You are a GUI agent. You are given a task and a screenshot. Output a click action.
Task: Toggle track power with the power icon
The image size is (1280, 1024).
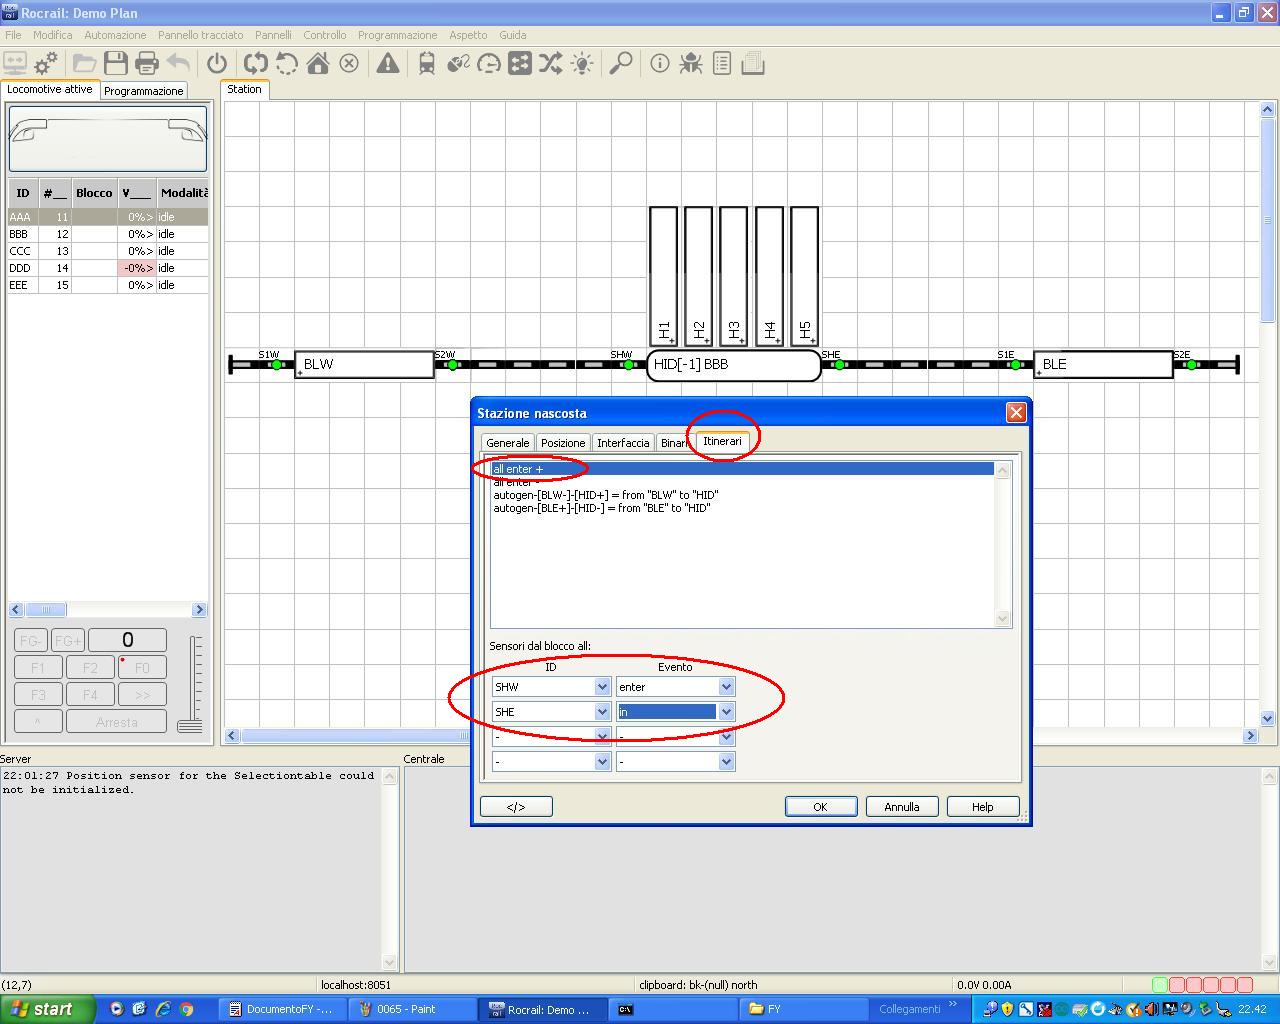point(217,64)
